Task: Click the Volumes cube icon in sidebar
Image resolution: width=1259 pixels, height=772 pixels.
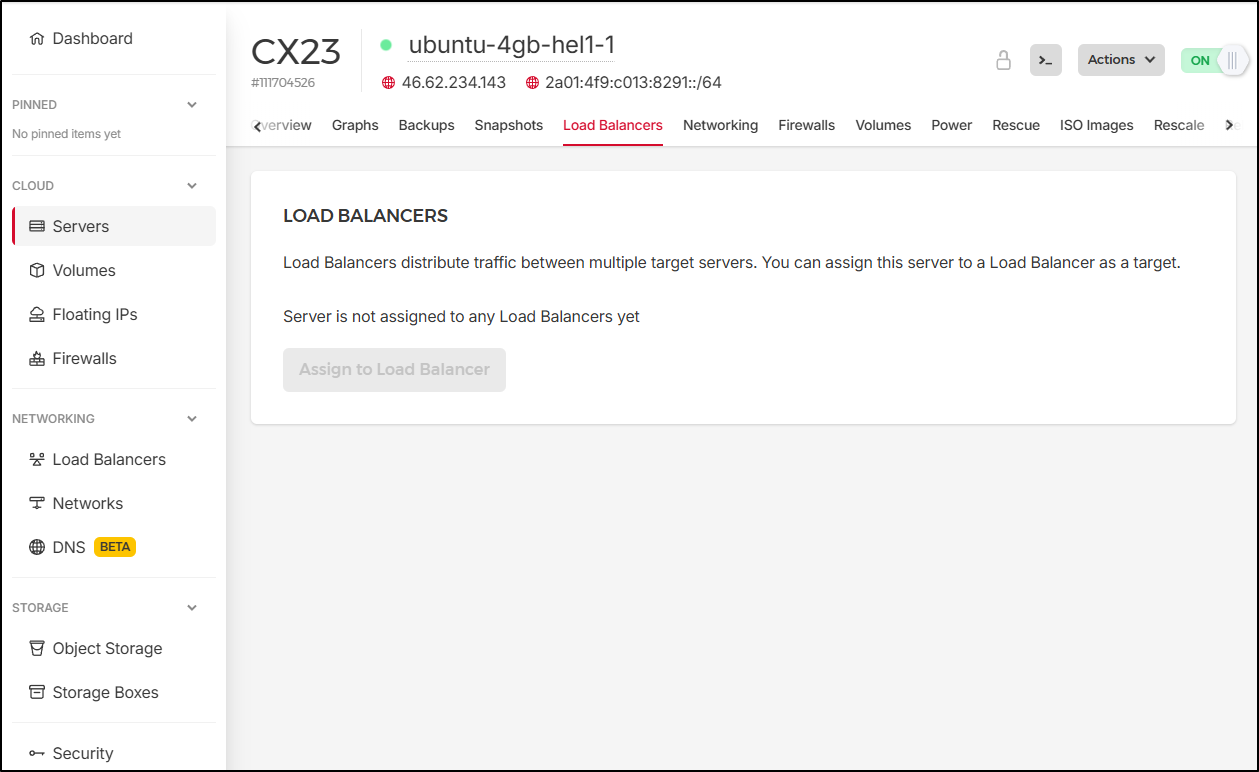Action: coord(37,271)
